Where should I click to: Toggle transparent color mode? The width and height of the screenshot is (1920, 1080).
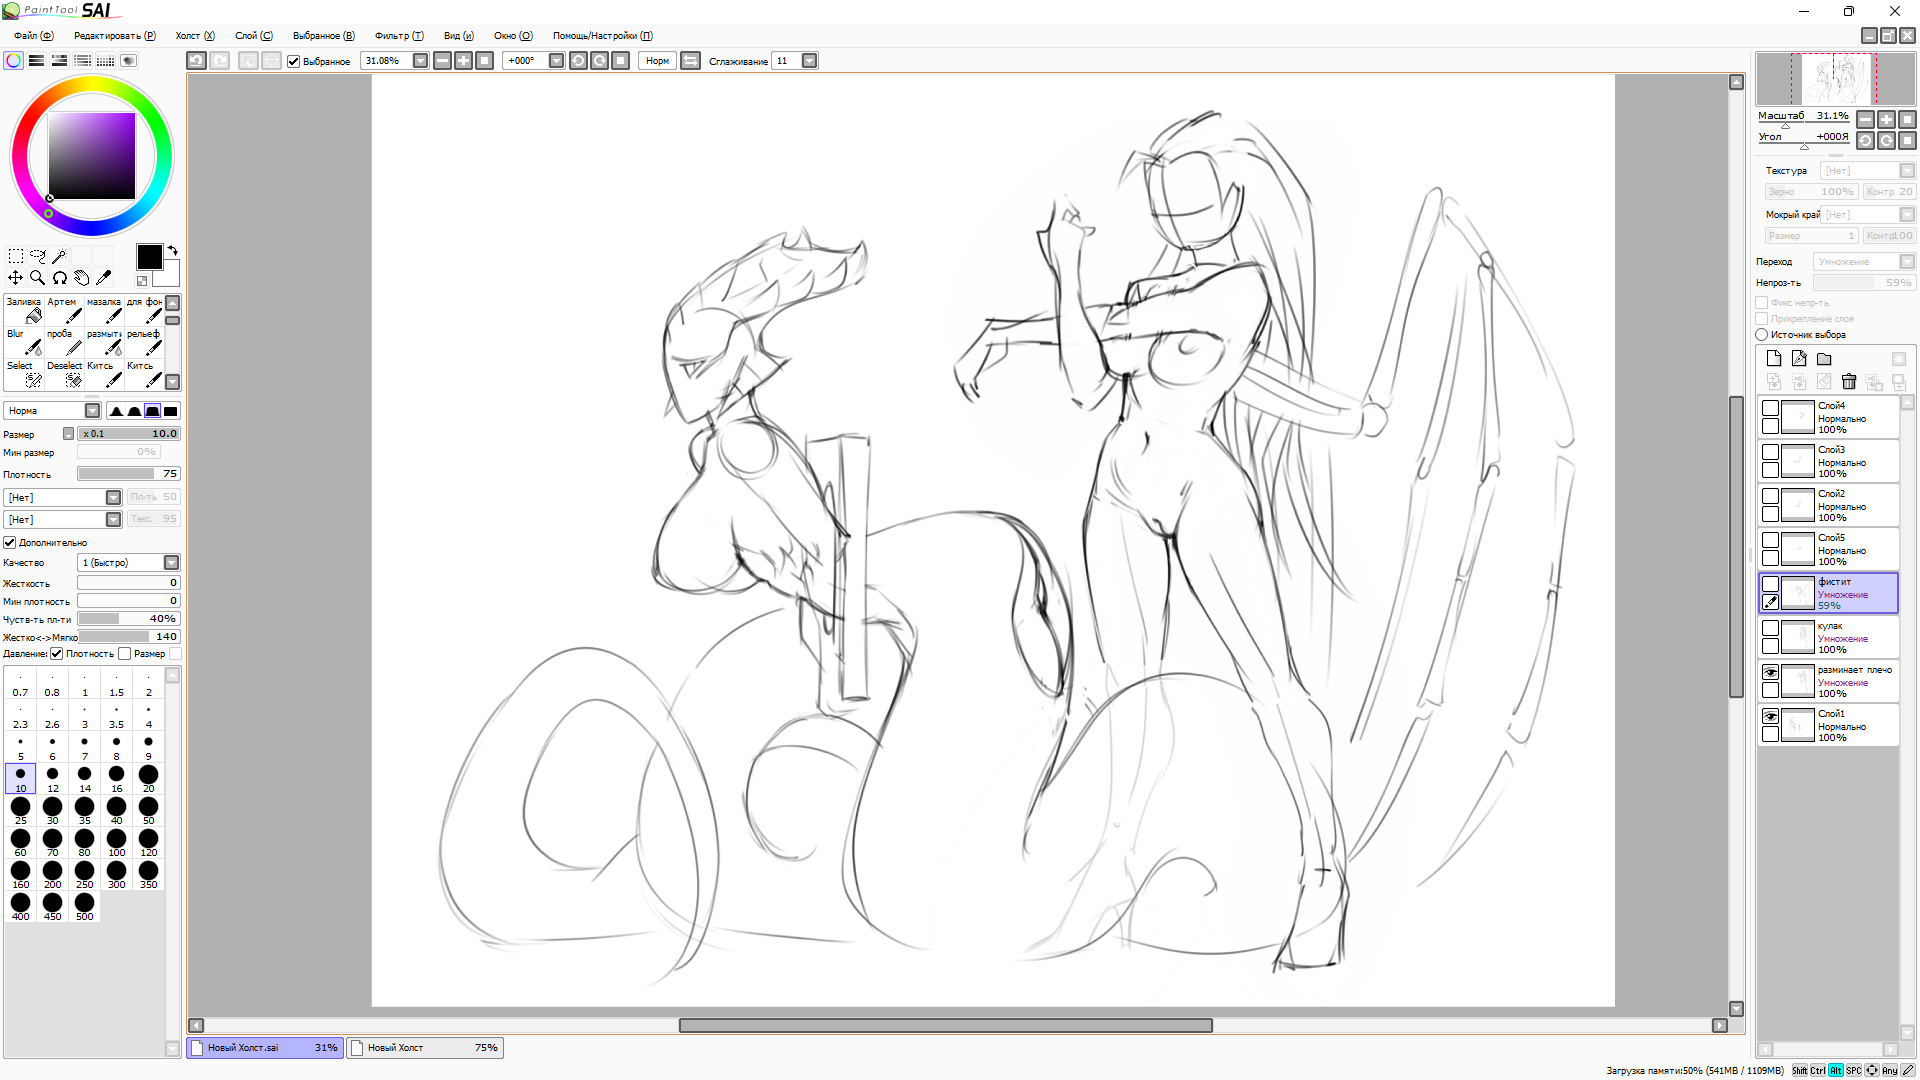tap(142, 281)
